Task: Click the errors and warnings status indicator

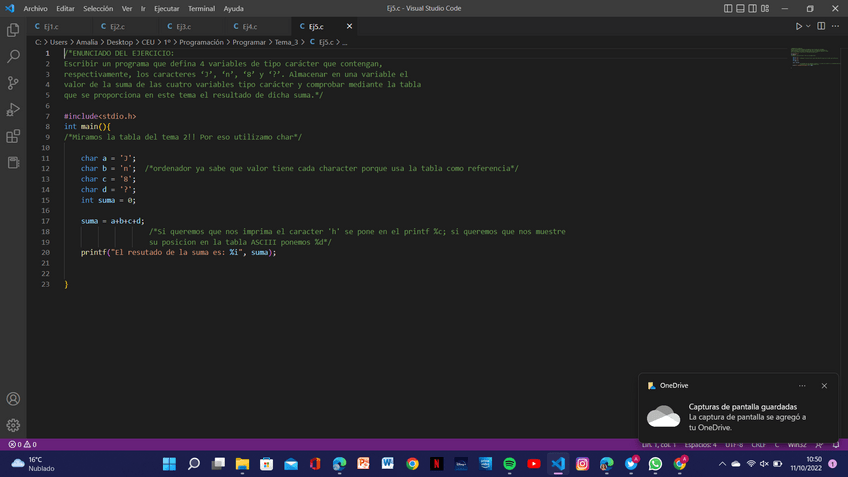Action: 22,444
